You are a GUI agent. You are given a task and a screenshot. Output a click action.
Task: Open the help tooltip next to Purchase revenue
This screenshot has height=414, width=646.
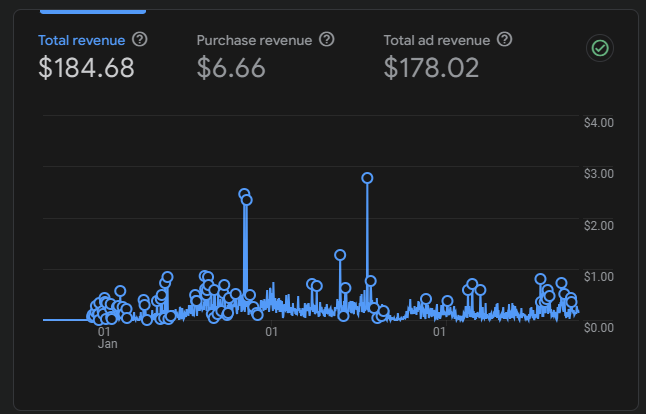[x=326, y=40]
